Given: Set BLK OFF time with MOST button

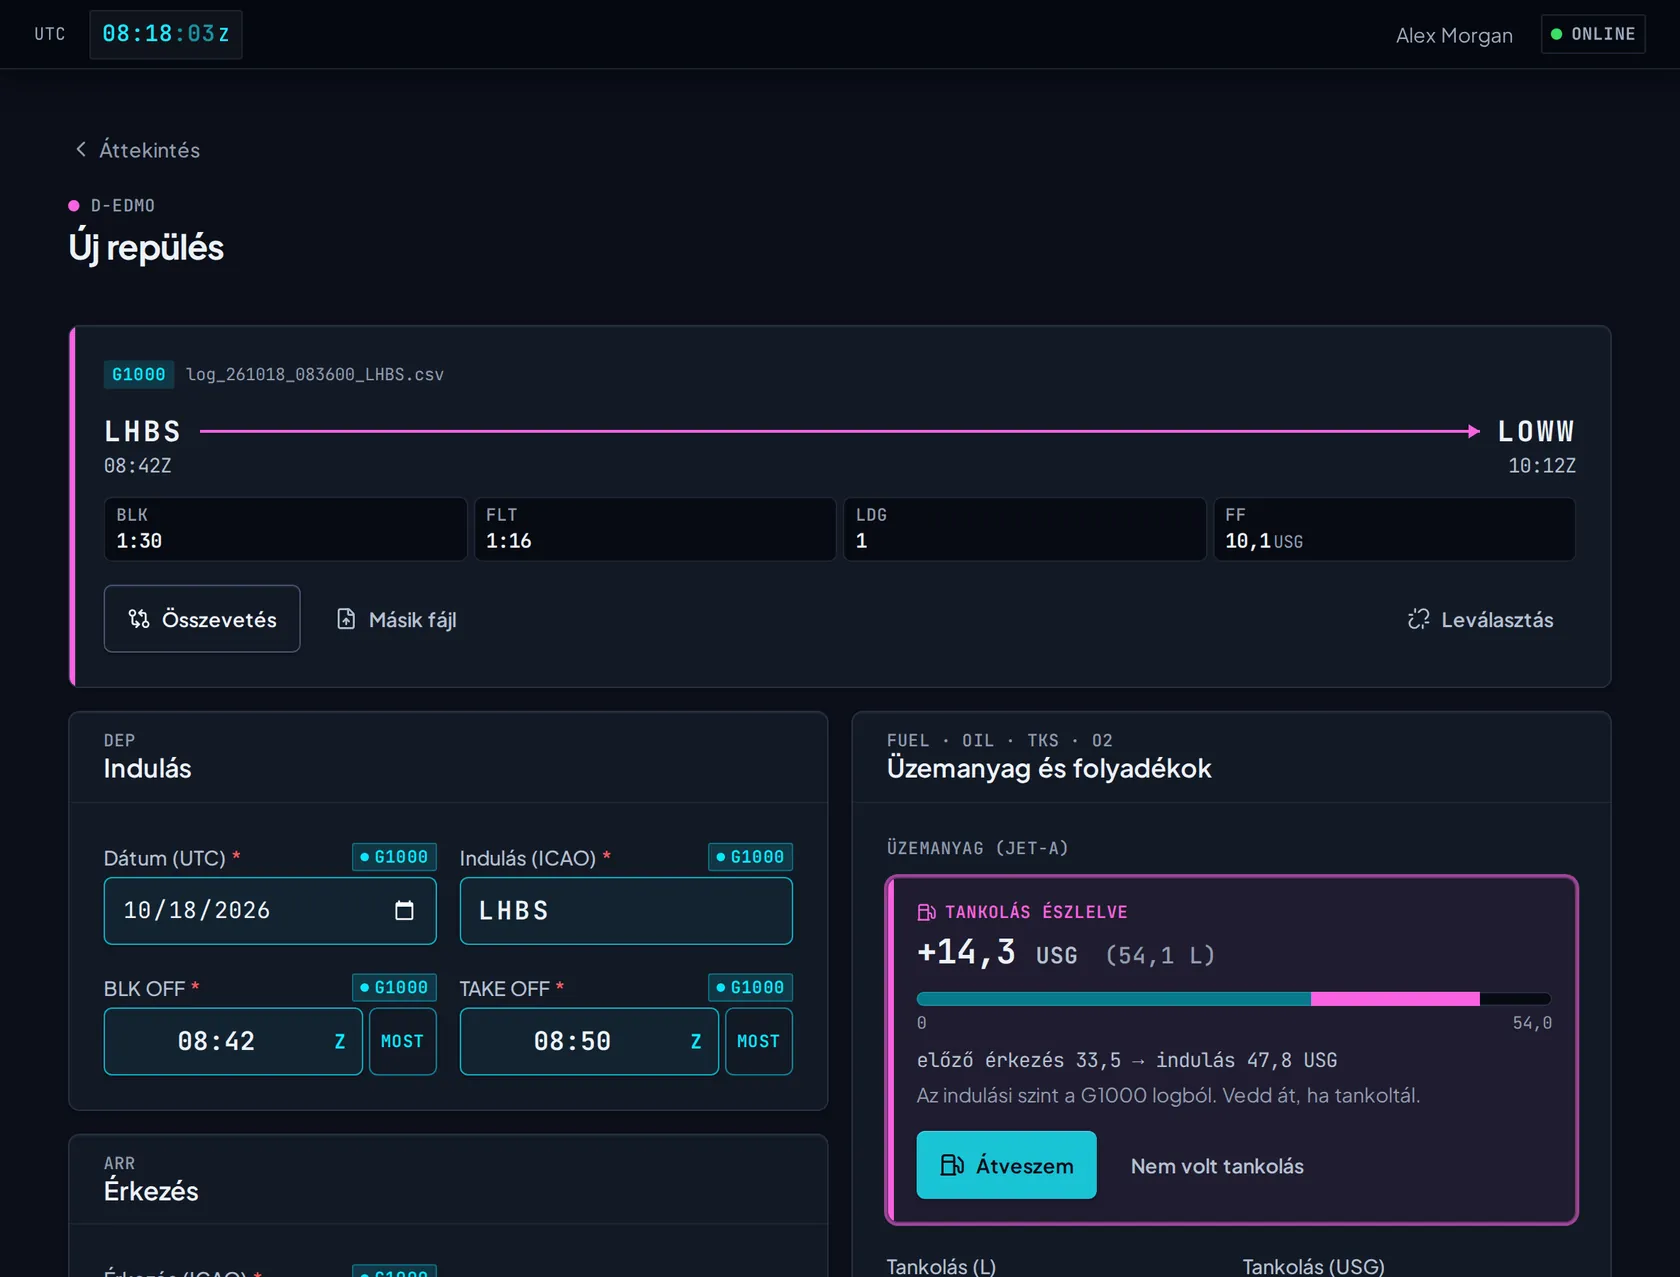Looking at the screenshot, I should (x=403, y=1041).
